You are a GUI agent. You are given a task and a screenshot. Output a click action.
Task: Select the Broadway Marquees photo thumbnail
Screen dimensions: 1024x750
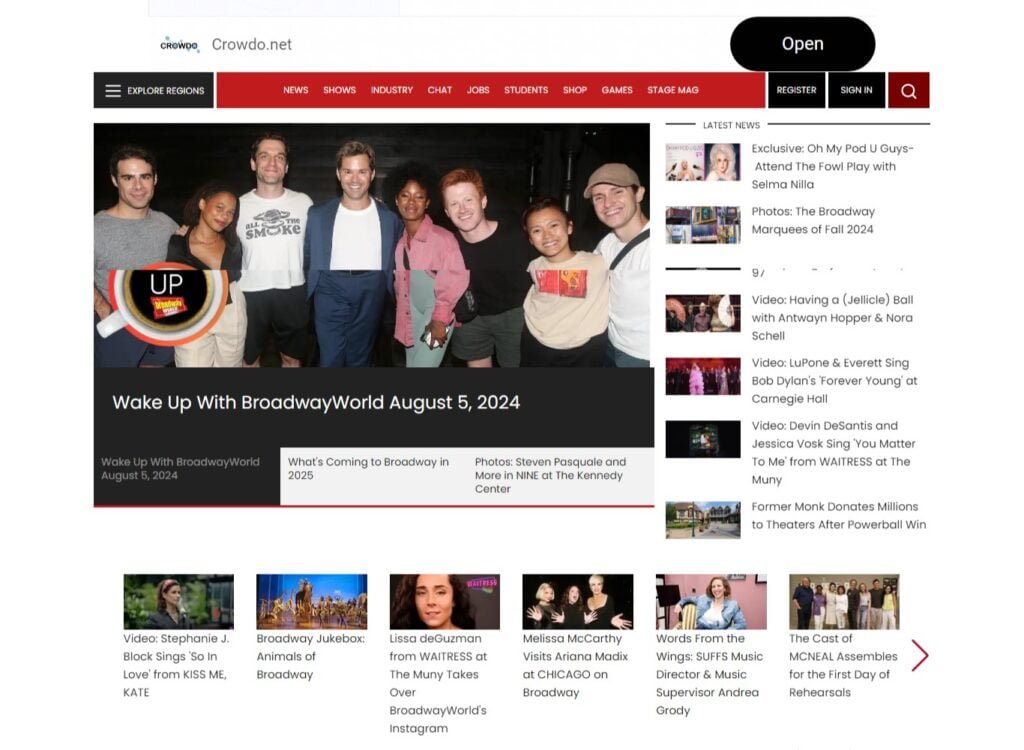703,224
